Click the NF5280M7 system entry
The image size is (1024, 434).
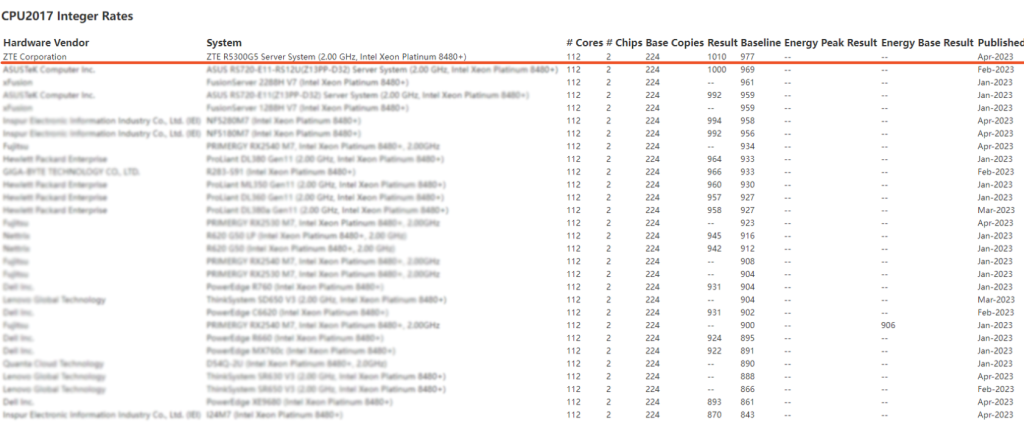tap(283, 121)
